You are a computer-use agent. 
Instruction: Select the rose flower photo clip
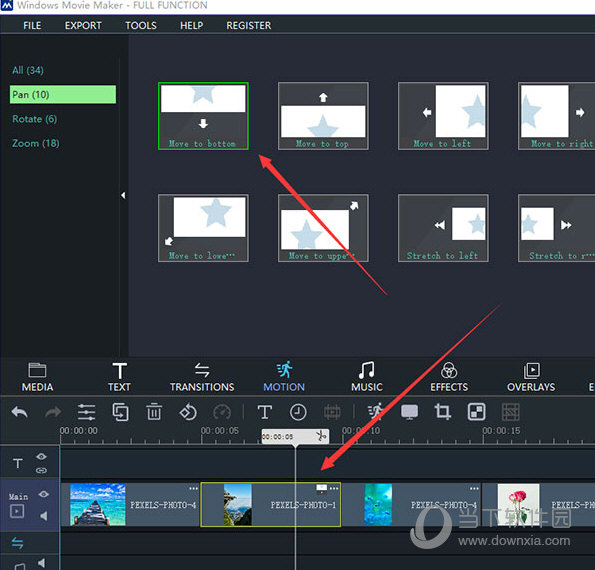click(x=539, y=505)
